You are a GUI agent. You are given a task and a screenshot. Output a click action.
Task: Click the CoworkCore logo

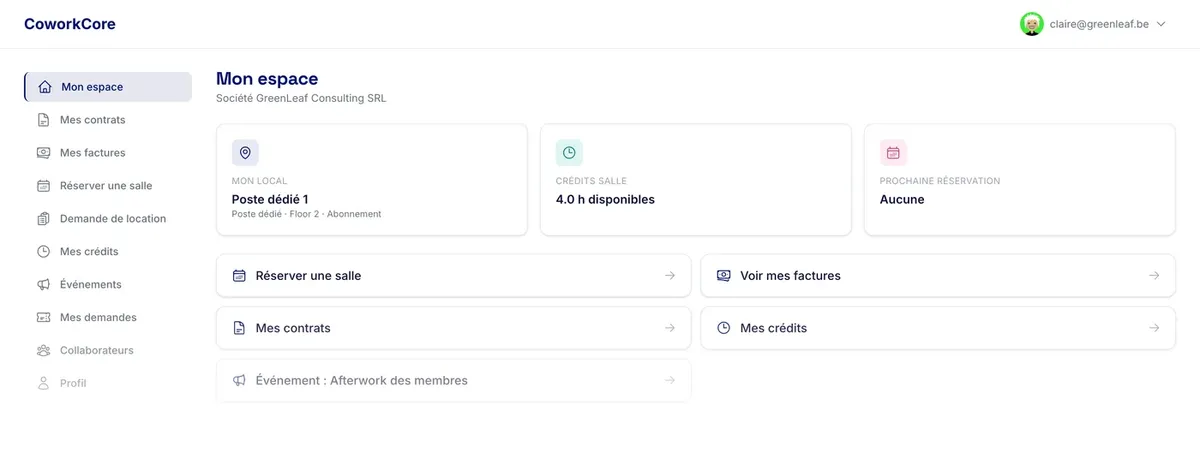[70, 24]
